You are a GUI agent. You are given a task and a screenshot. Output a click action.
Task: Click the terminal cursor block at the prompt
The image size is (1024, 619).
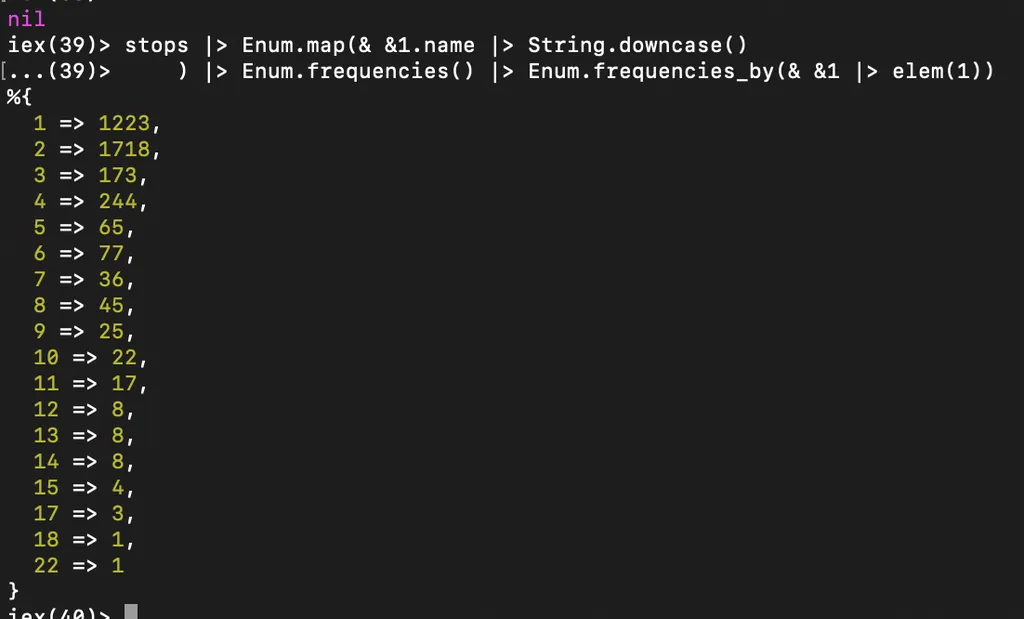pyautogui.click(x=130, y=612)
